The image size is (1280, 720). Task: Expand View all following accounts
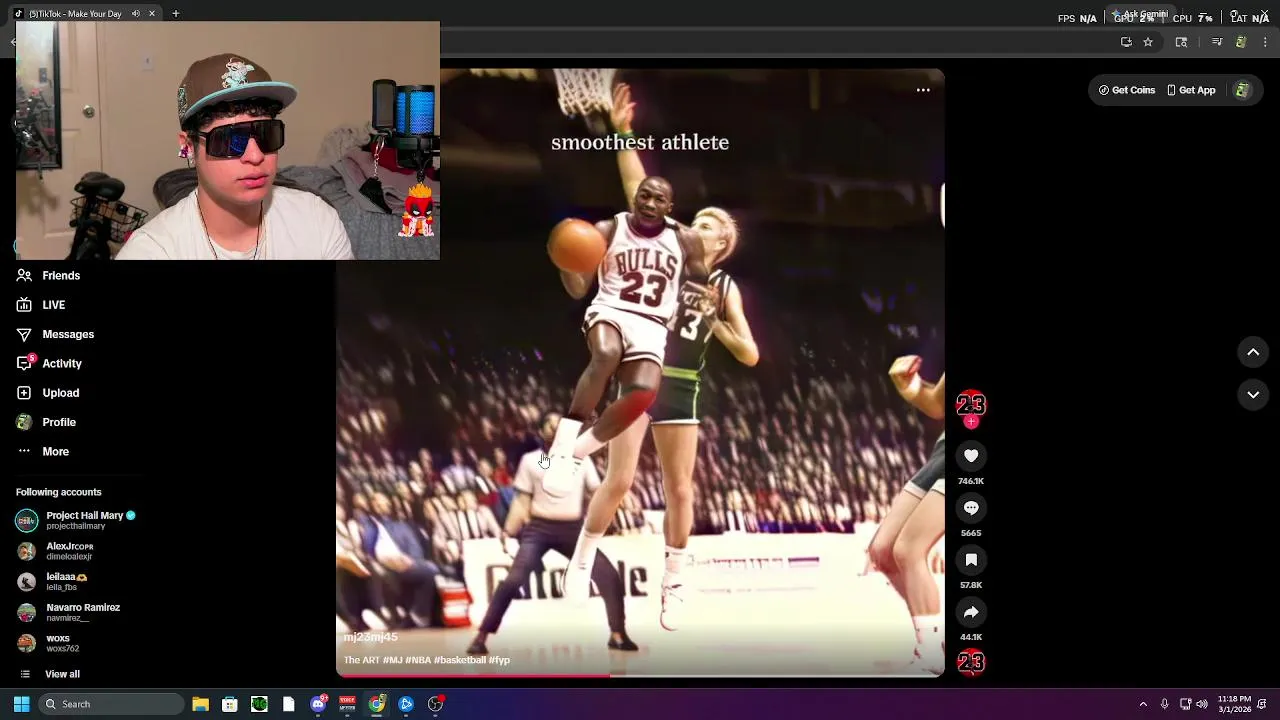(x=48, y=674)
